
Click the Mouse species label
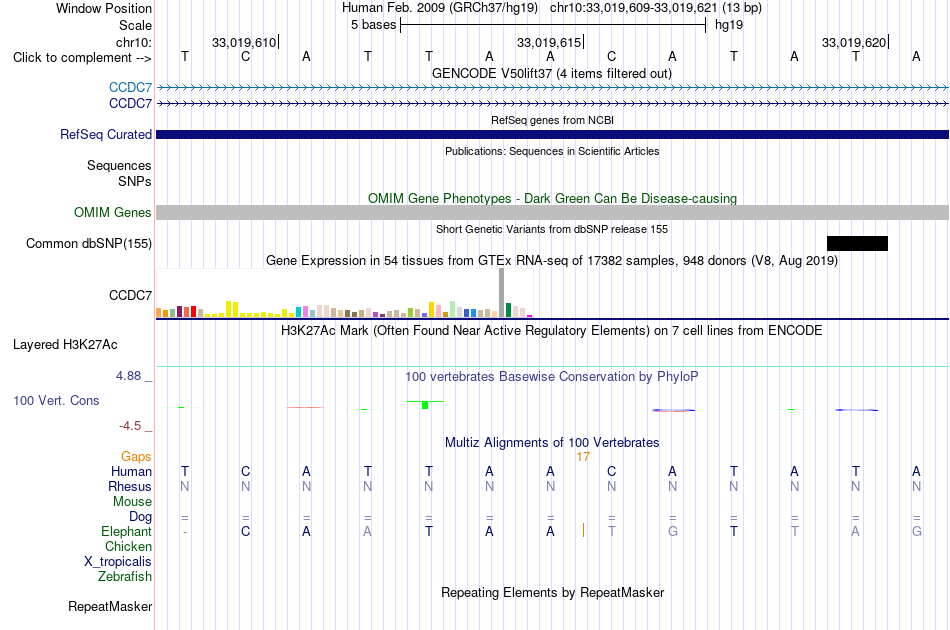133,502
